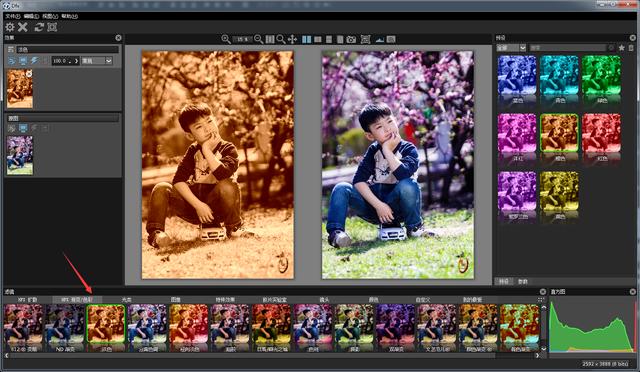Click the blue monitor icon in the mask panel

point(23,128)
